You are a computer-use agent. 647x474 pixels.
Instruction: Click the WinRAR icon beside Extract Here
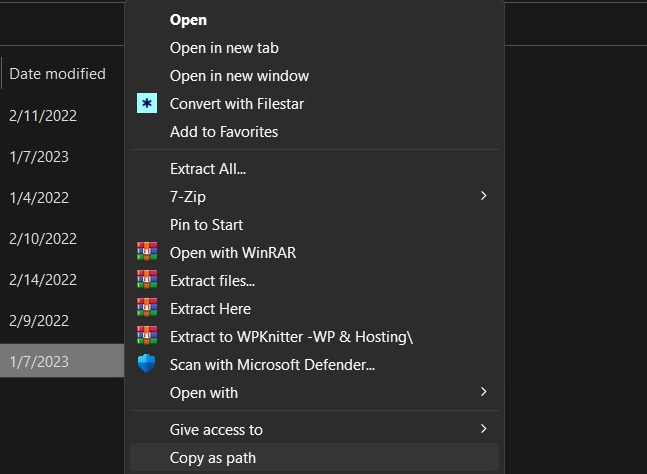(147, 309)
